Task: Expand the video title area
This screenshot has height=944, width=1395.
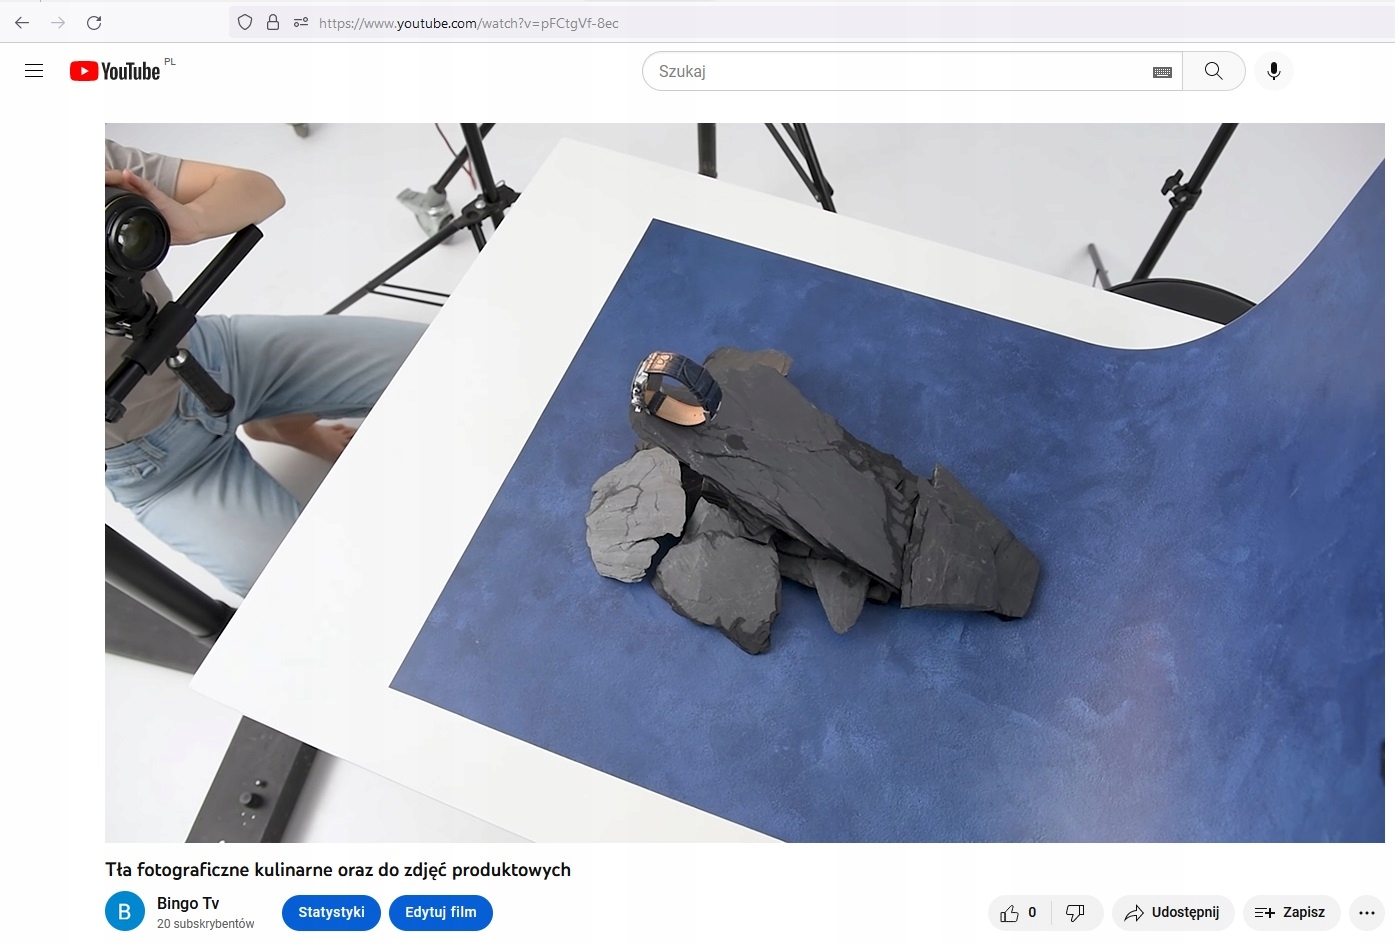Action: [337, 869]
